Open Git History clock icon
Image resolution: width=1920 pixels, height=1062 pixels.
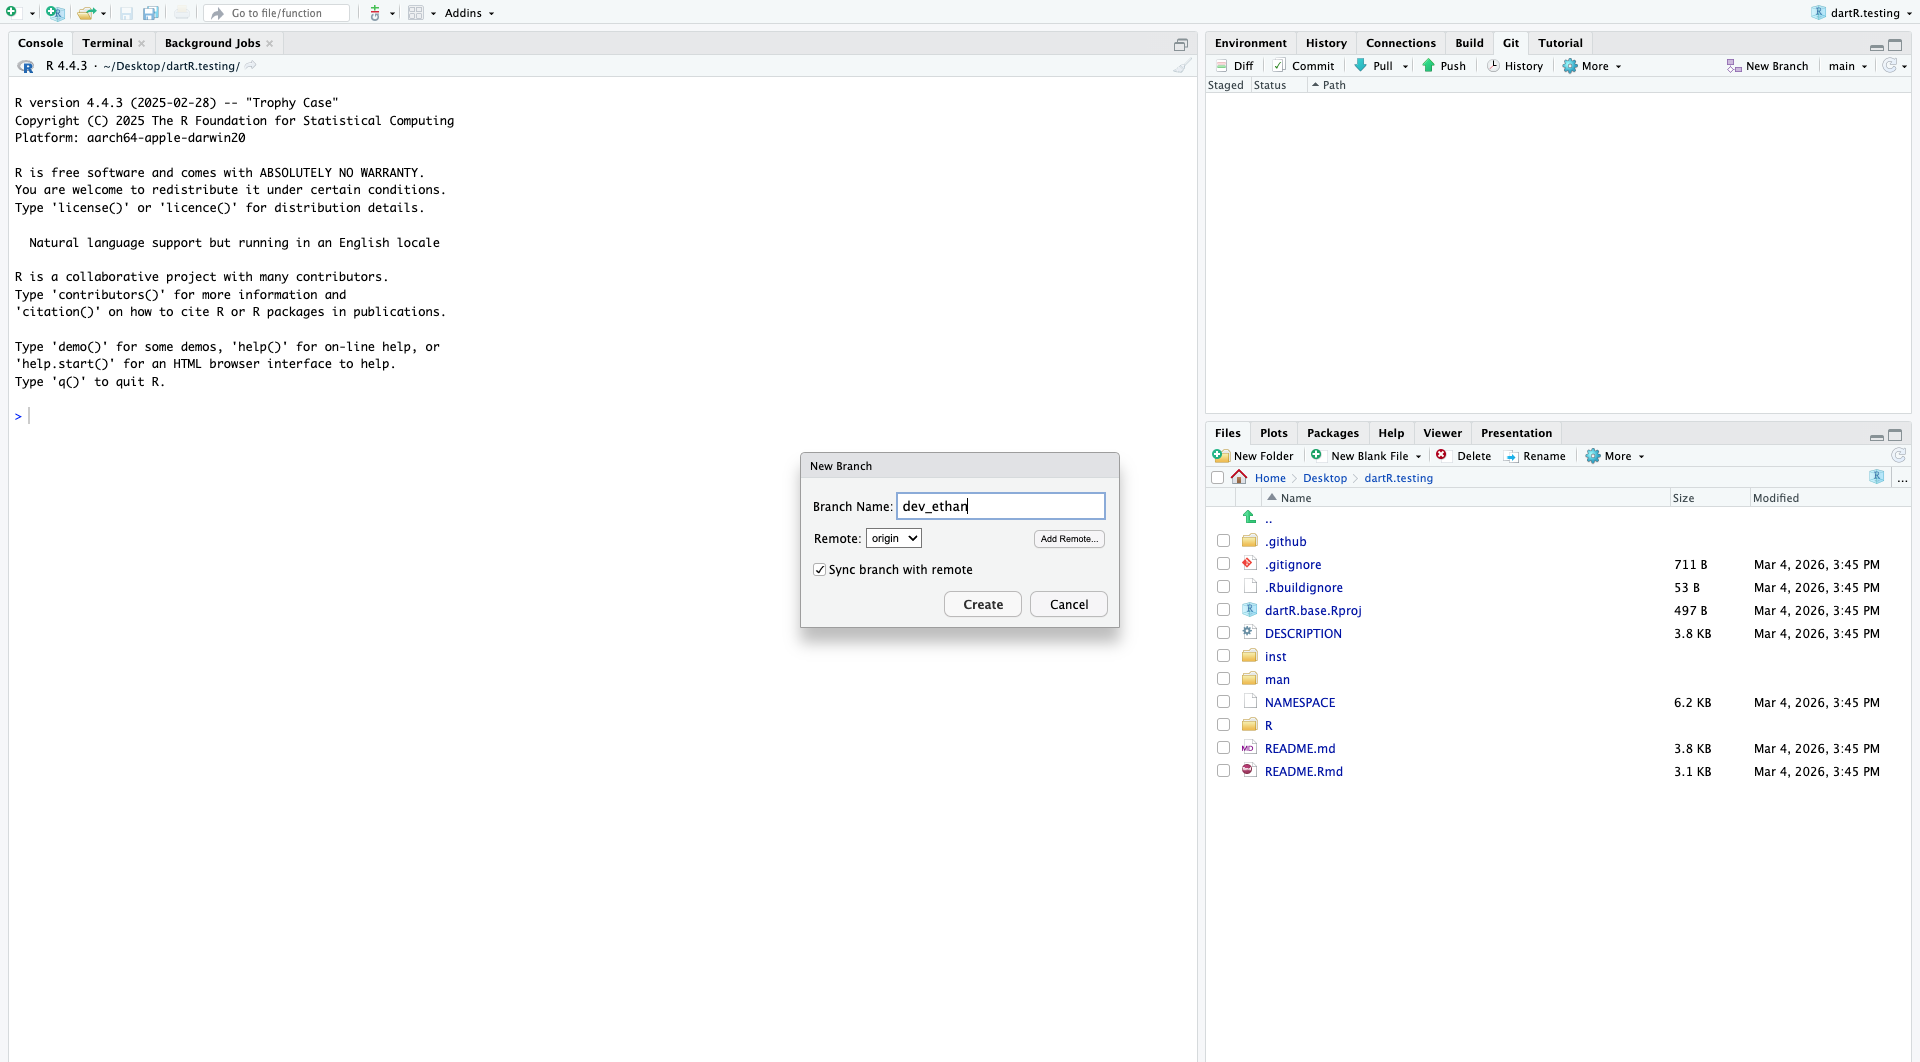(x=1493, y=66)
